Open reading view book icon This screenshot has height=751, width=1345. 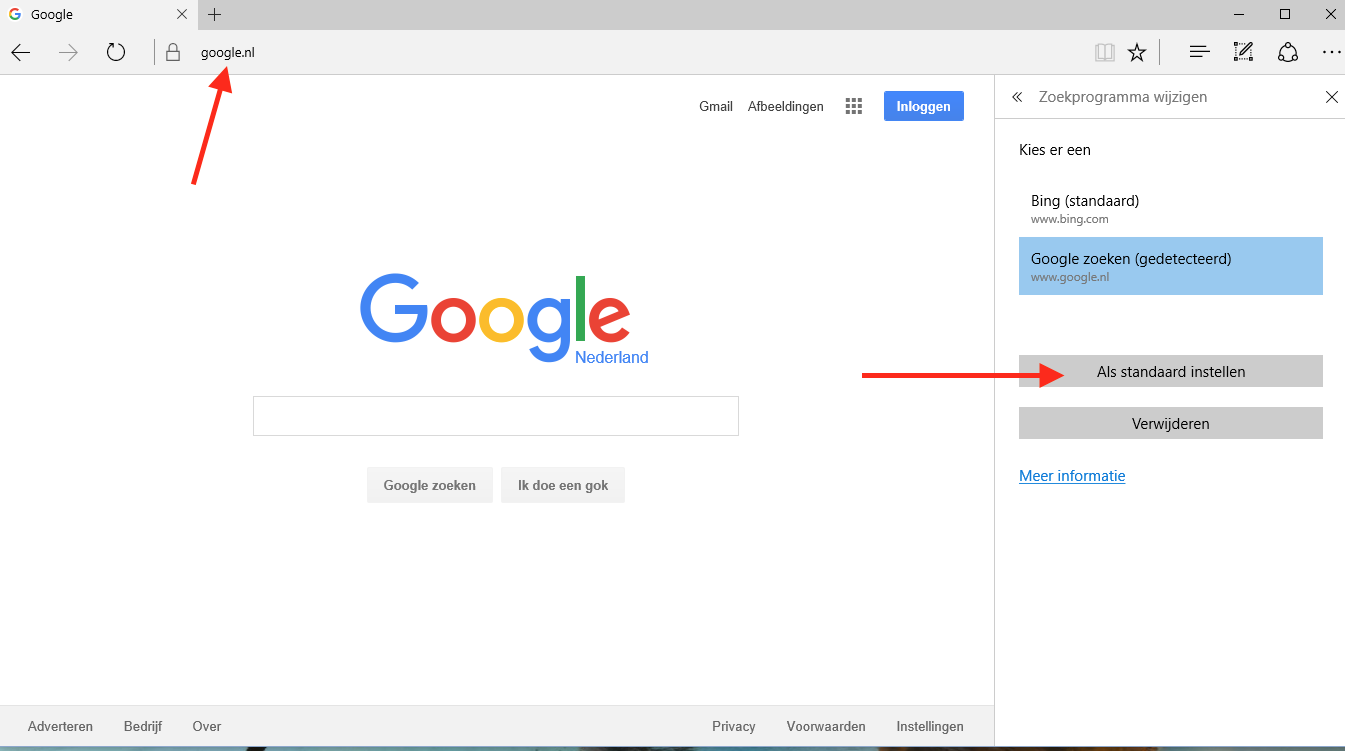click(1104, 52)
